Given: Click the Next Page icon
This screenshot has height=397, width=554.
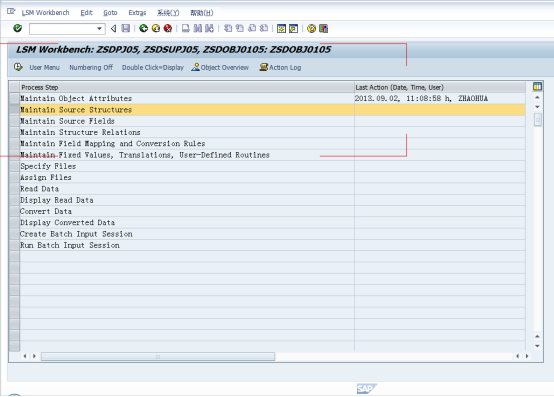Looking at the screenshot, I should coord(252,29).
